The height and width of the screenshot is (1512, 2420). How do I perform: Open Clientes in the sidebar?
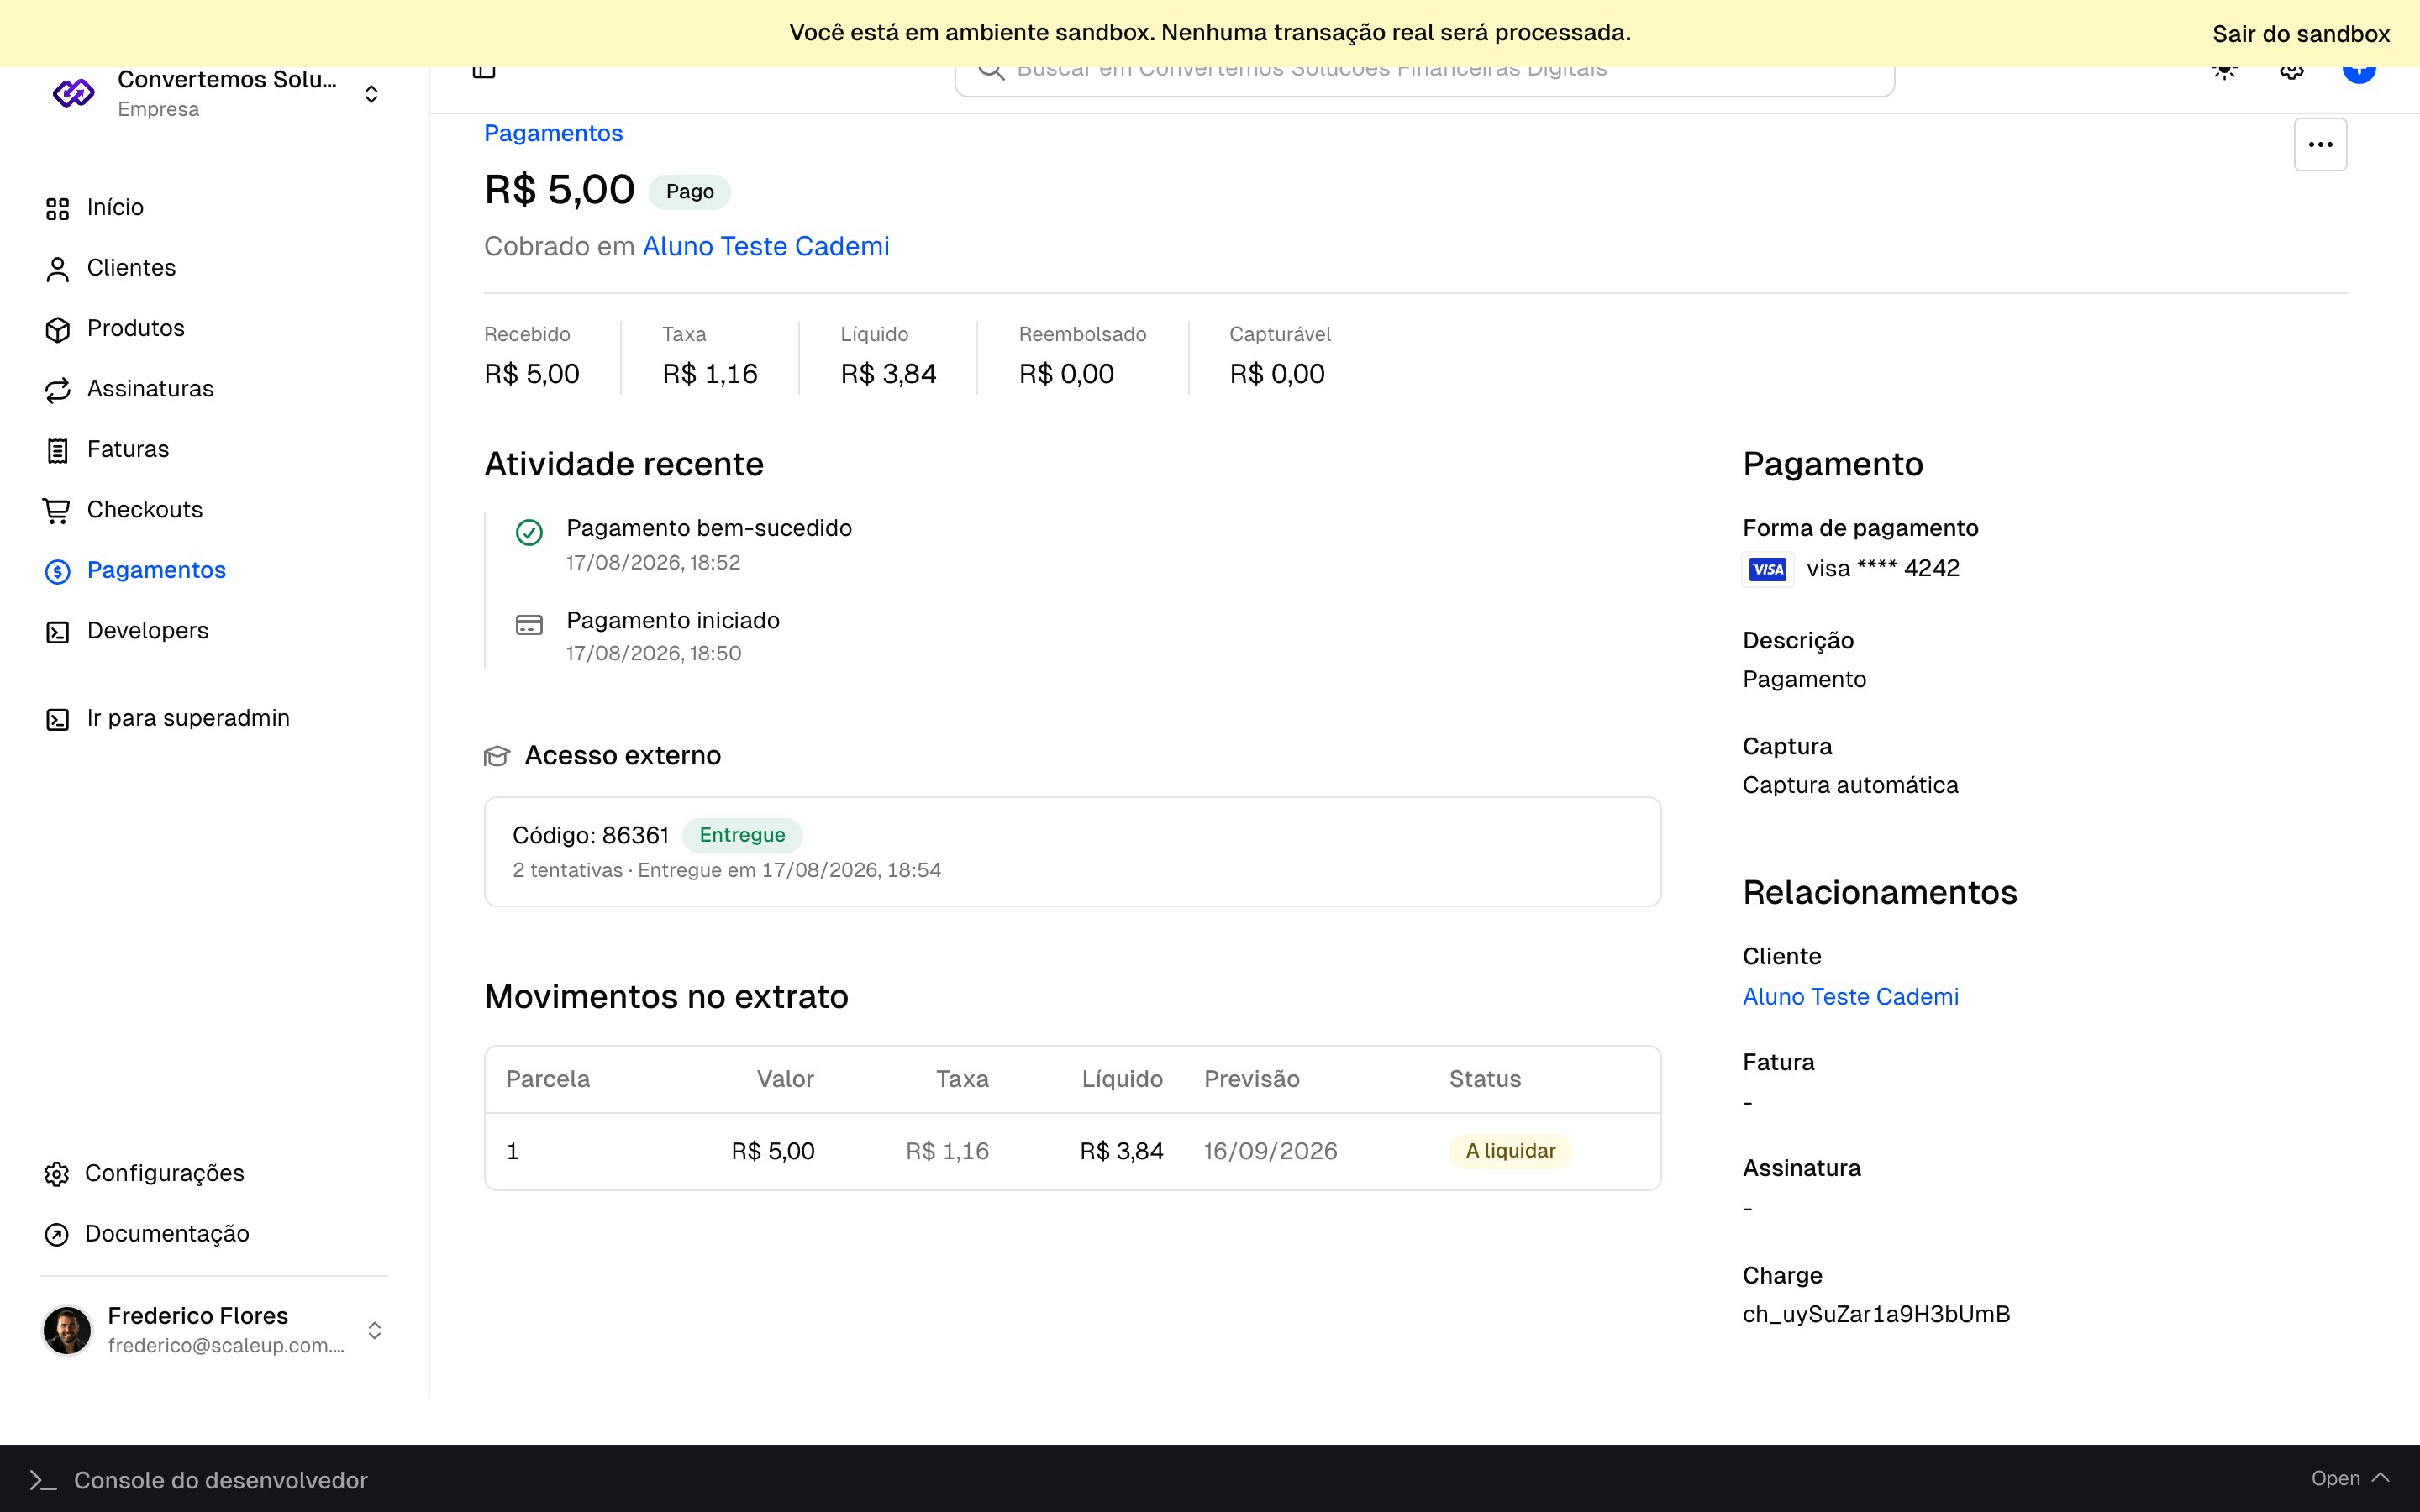[131, 267]
